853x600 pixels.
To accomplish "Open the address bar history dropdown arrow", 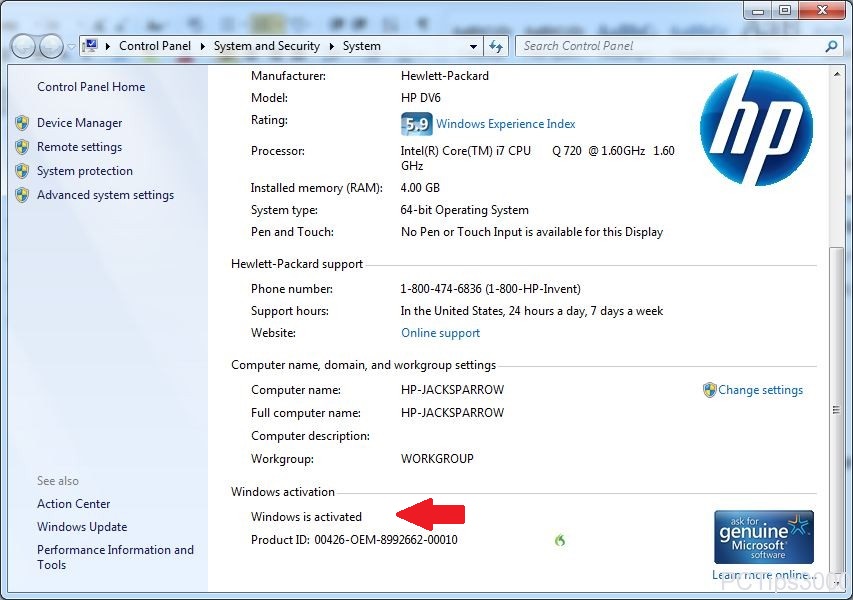I will coord(473,47).
